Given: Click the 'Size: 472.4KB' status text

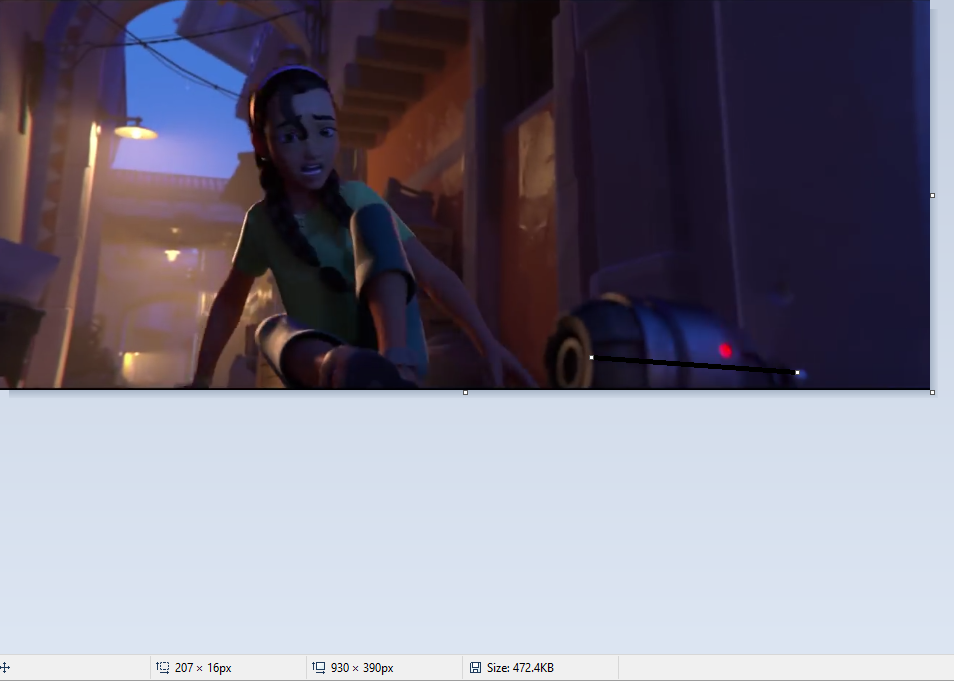Looking at the screenshot, I should (x=520, y=668).
